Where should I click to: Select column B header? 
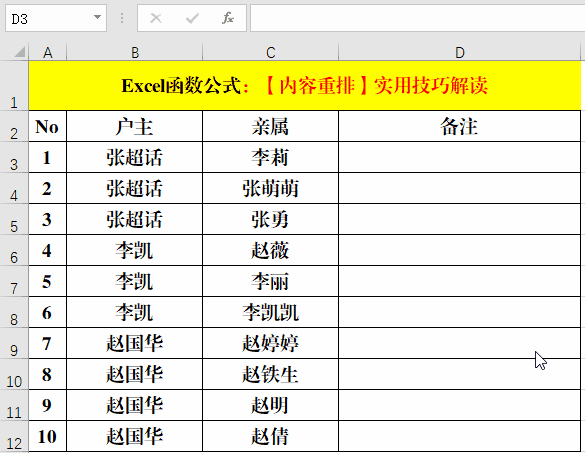[x=135, y=52]
